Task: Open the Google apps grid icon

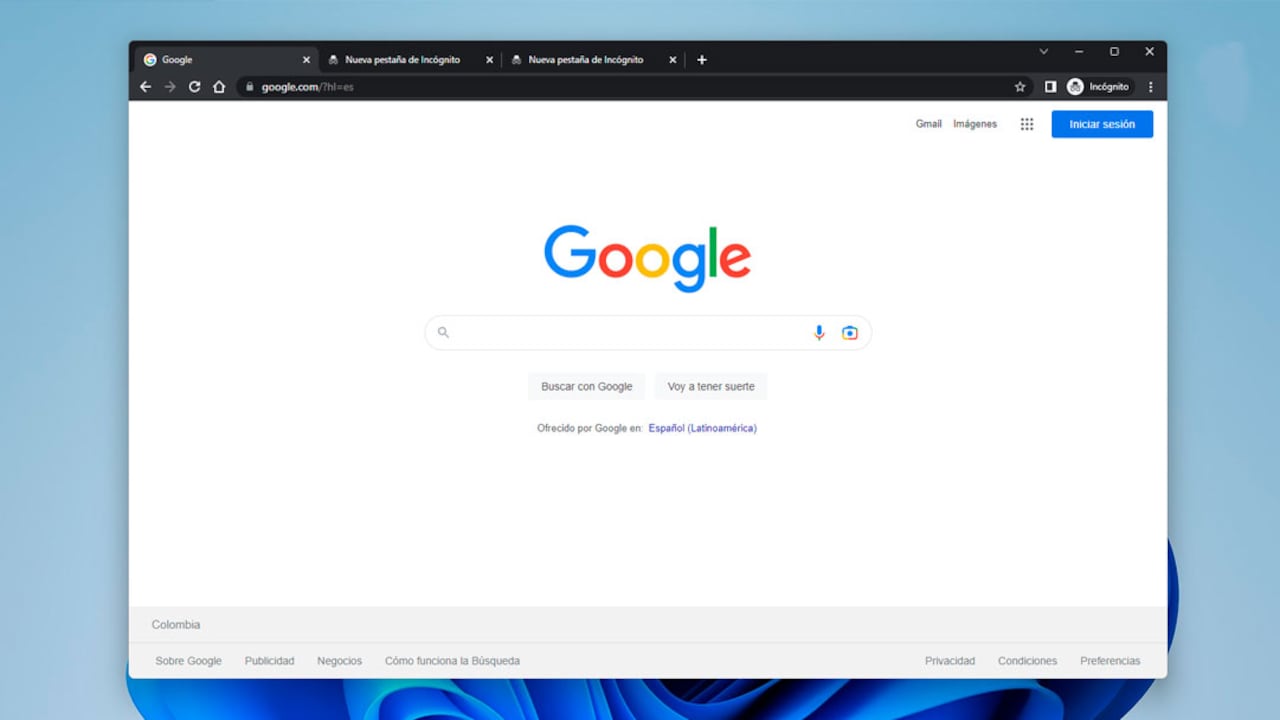Action: click(x=1026, y=123)
